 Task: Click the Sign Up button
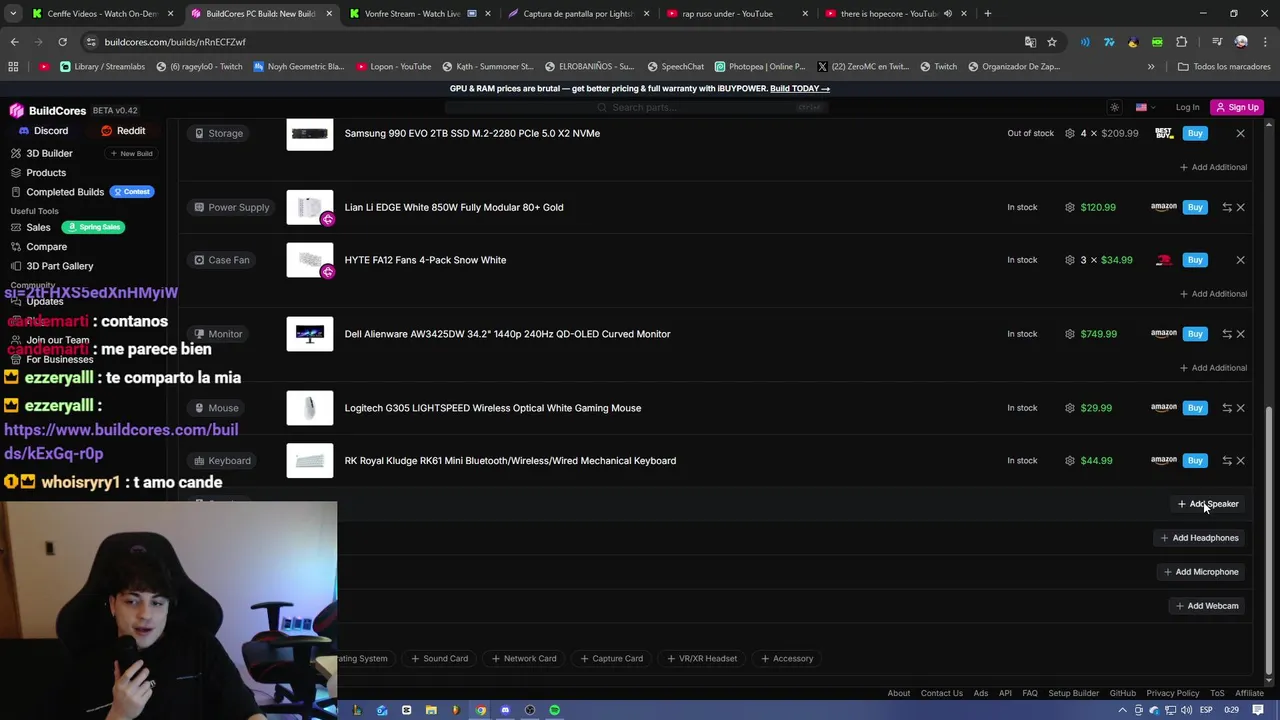(x=1237, y=107)
